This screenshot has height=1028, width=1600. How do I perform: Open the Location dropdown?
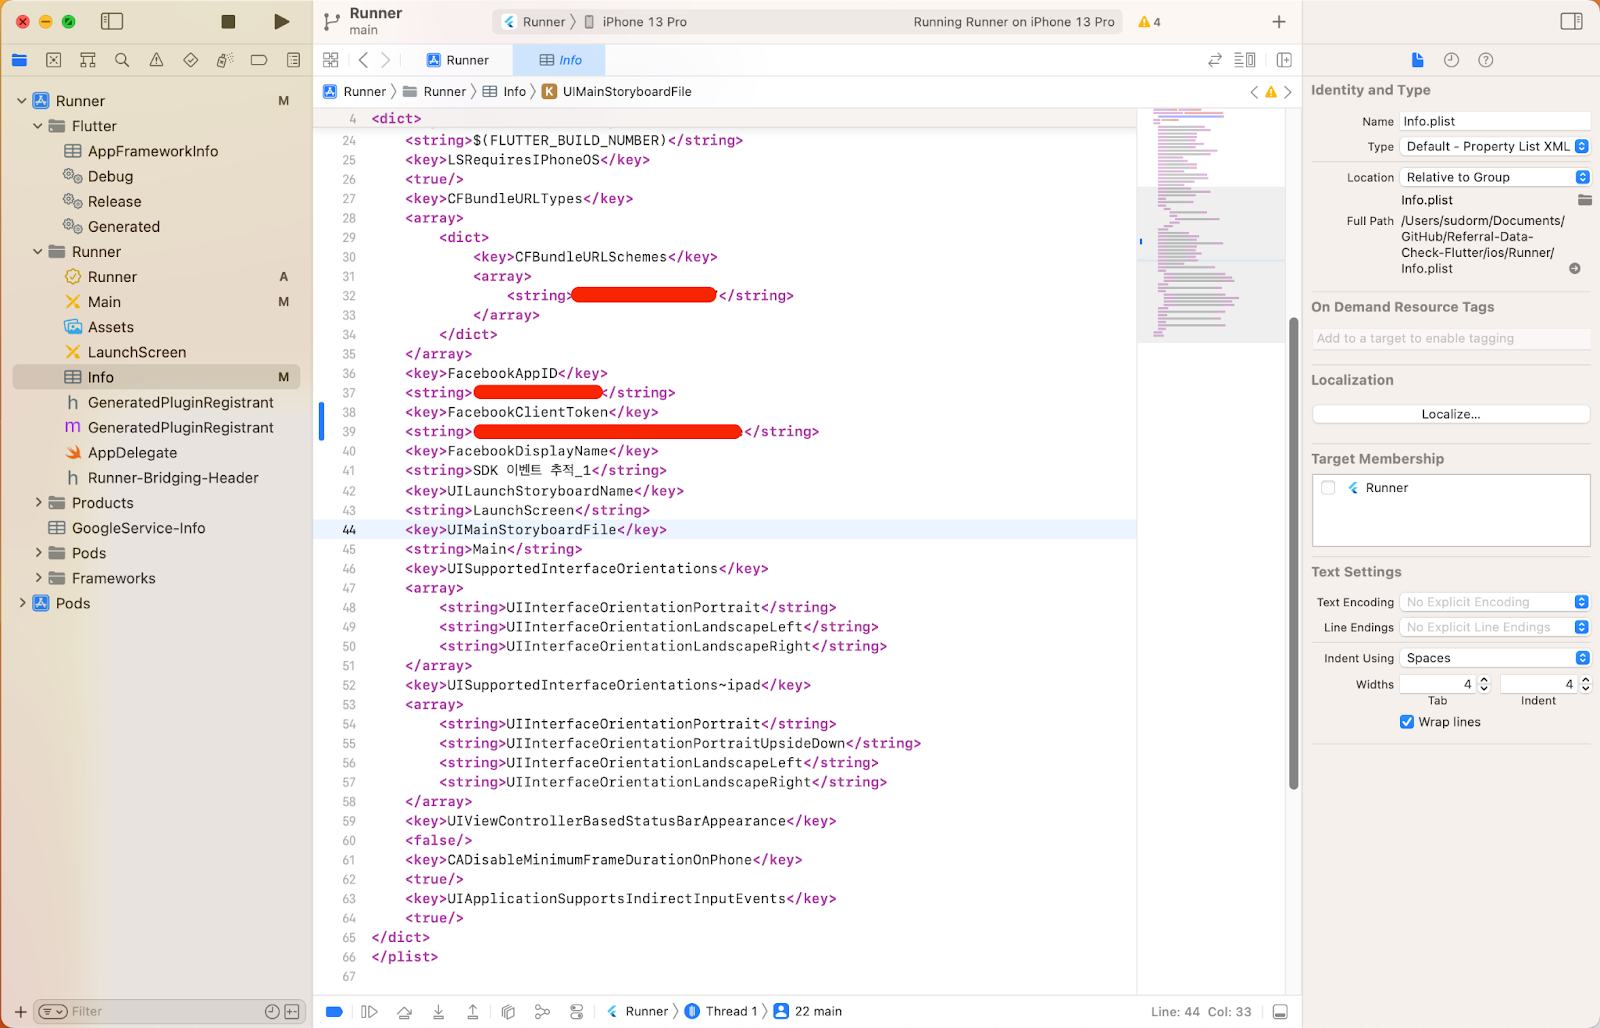(1495, 177)
